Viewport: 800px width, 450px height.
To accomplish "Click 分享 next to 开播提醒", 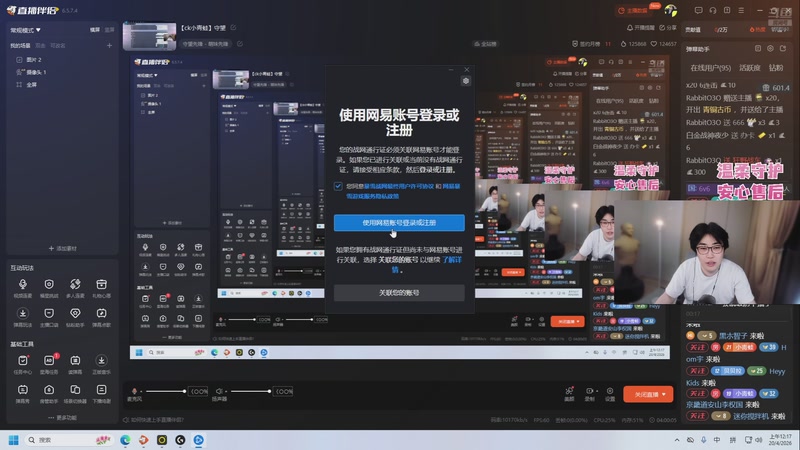I will (668, 28).
